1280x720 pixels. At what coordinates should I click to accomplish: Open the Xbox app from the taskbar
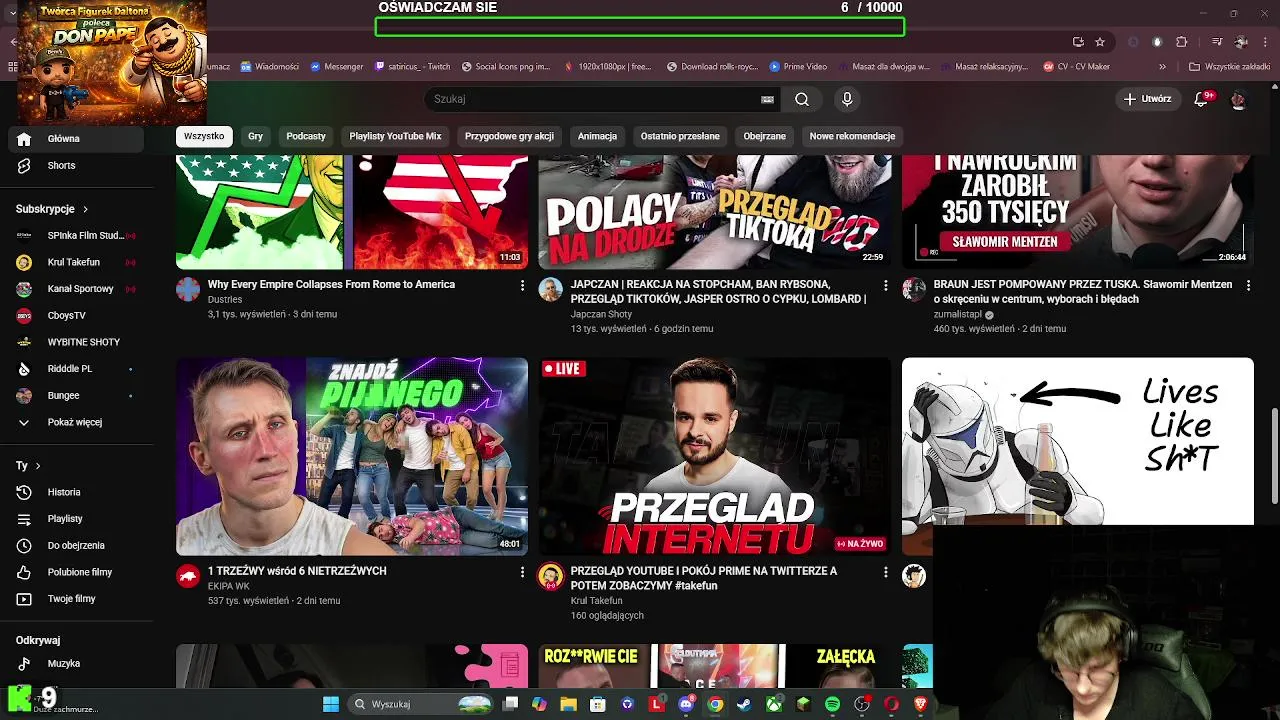pyautogui.click(x=774, y=704)
